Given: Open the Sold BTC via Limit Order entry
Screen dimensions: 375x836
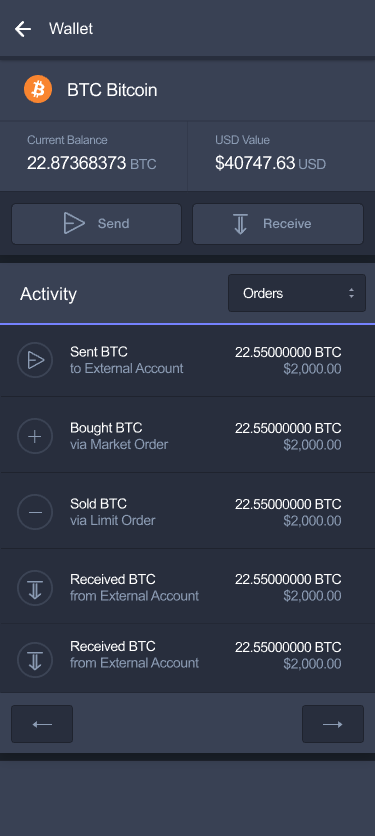Looking at the screenshot, I should [x=187, y=511].
